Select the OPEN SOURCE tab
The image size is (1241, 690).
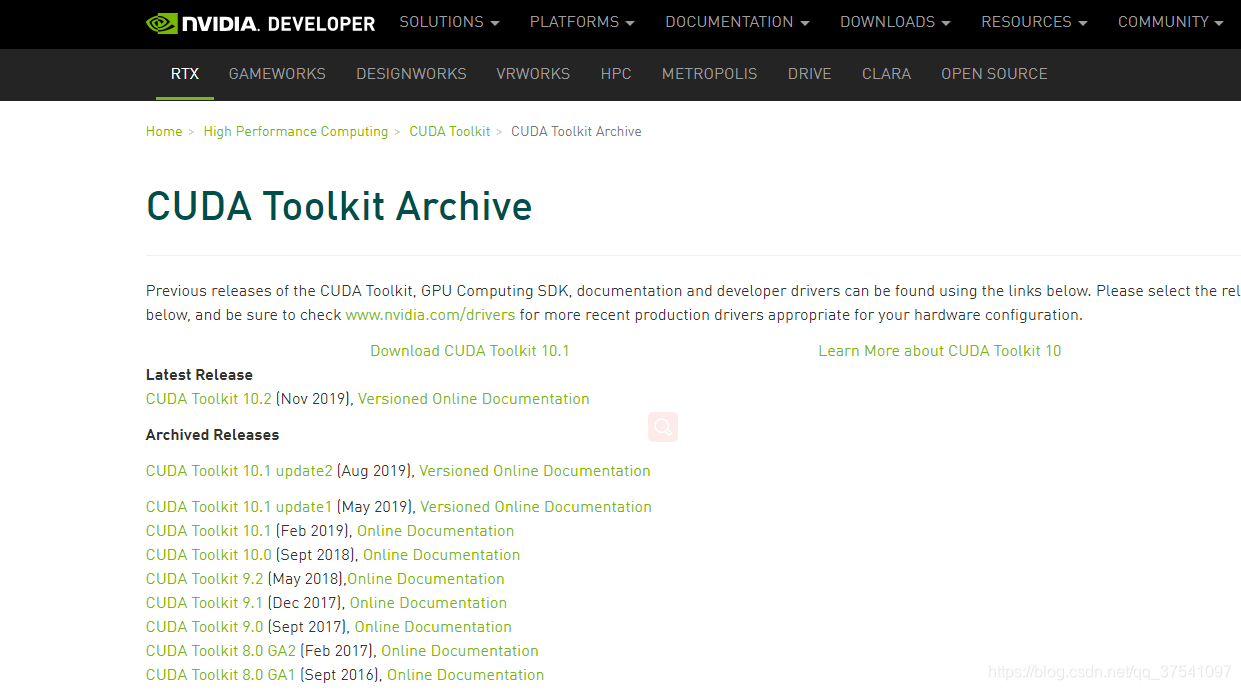(x=994, y=74)
